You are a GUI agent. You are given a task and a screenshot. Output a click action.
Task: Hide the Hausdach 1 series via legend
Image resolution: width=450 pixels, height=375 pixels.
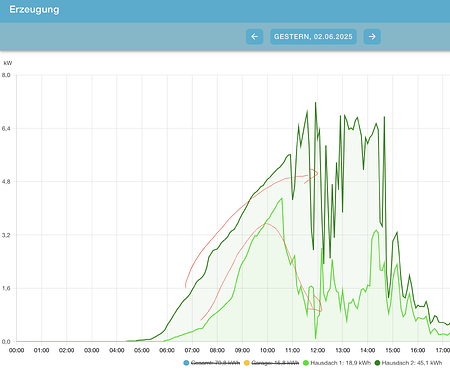tap(337, 363)
